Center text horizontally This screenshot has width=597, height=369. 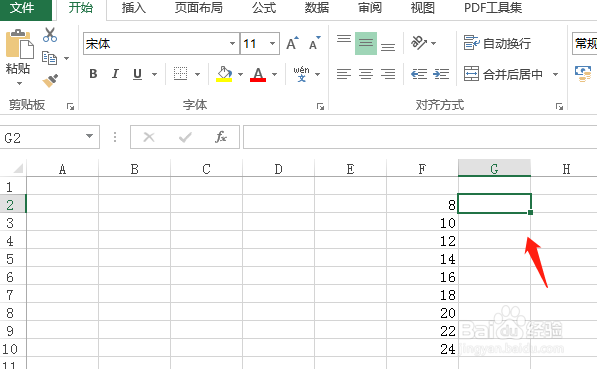(x=366, y=74)
